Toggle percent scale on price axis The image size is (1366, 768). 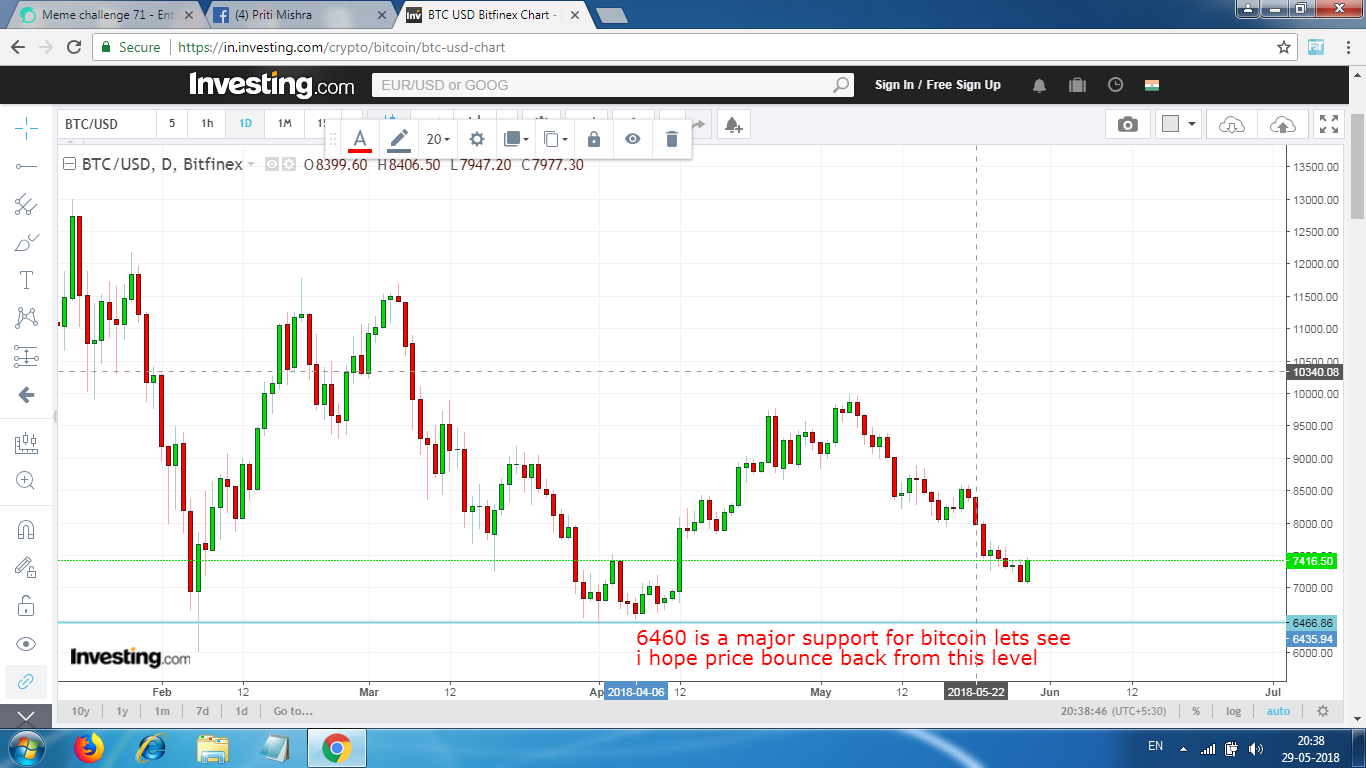click(x=1196, y=711)
